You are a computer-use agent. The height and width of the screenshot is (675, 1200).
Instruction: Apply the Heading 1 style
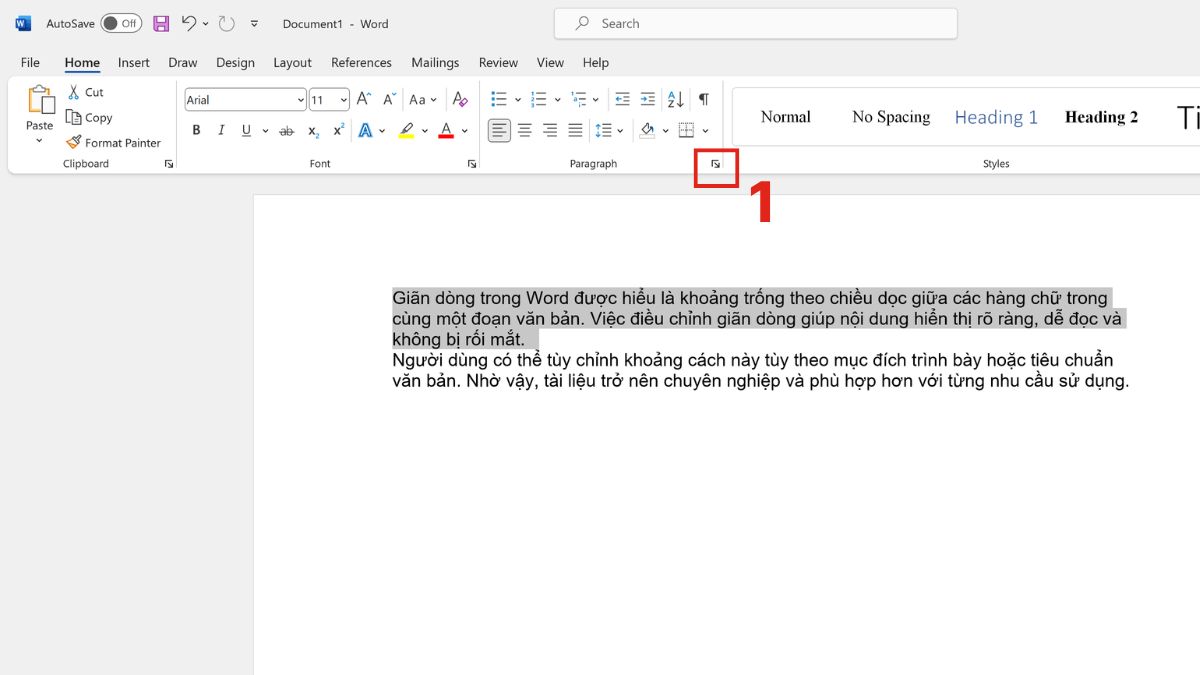pos(996,117)
